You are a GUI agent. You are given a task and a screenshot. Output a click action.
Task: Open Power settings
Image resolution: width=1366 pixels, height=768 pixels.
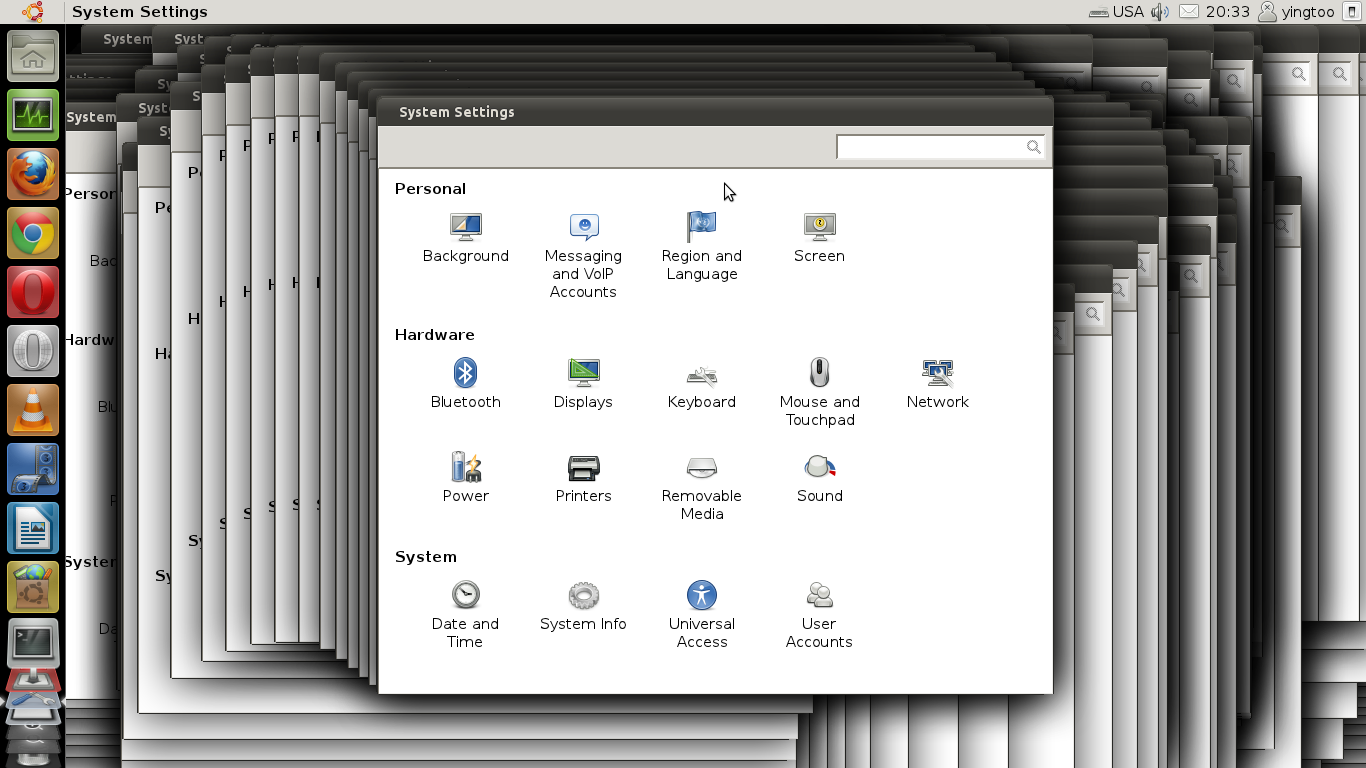(465, 478)
